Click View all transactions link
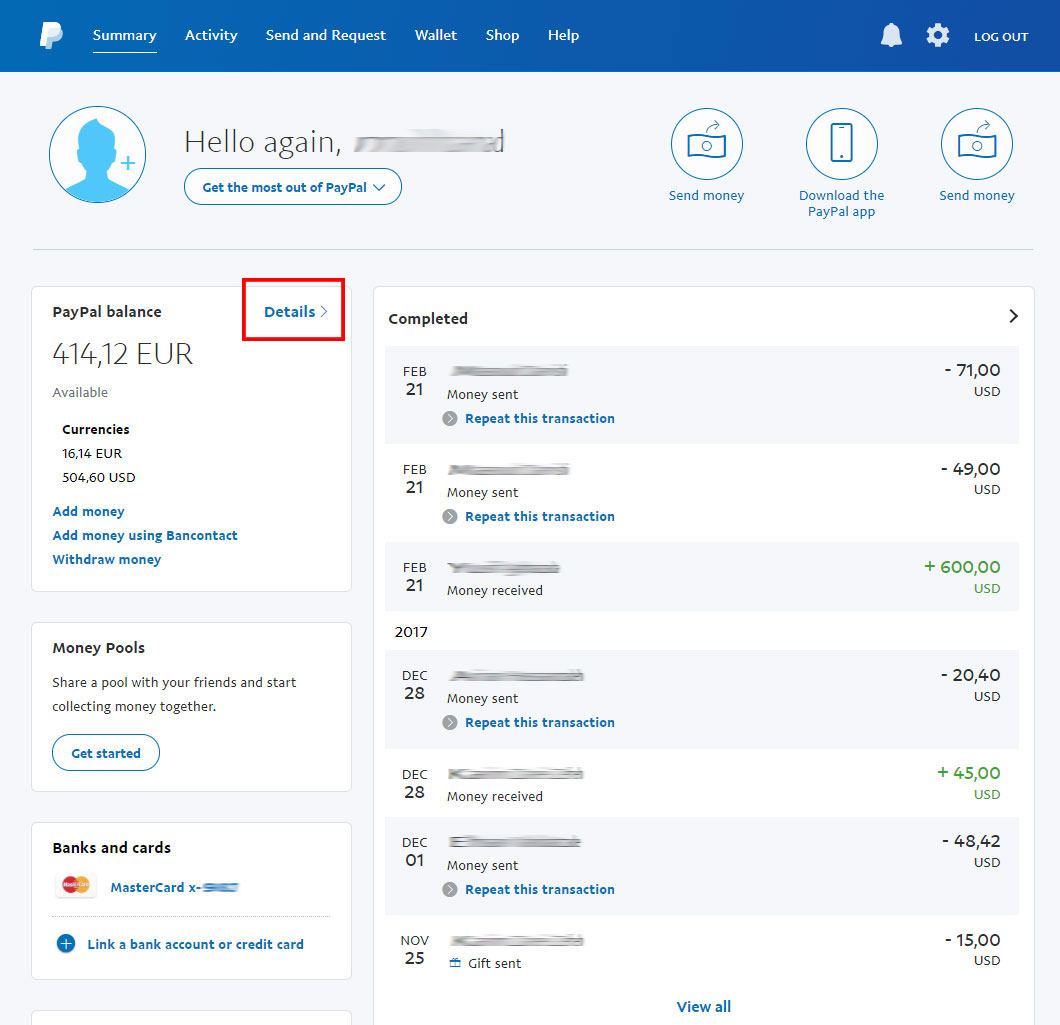Image resolution: width=1060 pixels, height=1025 pixels. tap(703, 1006)
